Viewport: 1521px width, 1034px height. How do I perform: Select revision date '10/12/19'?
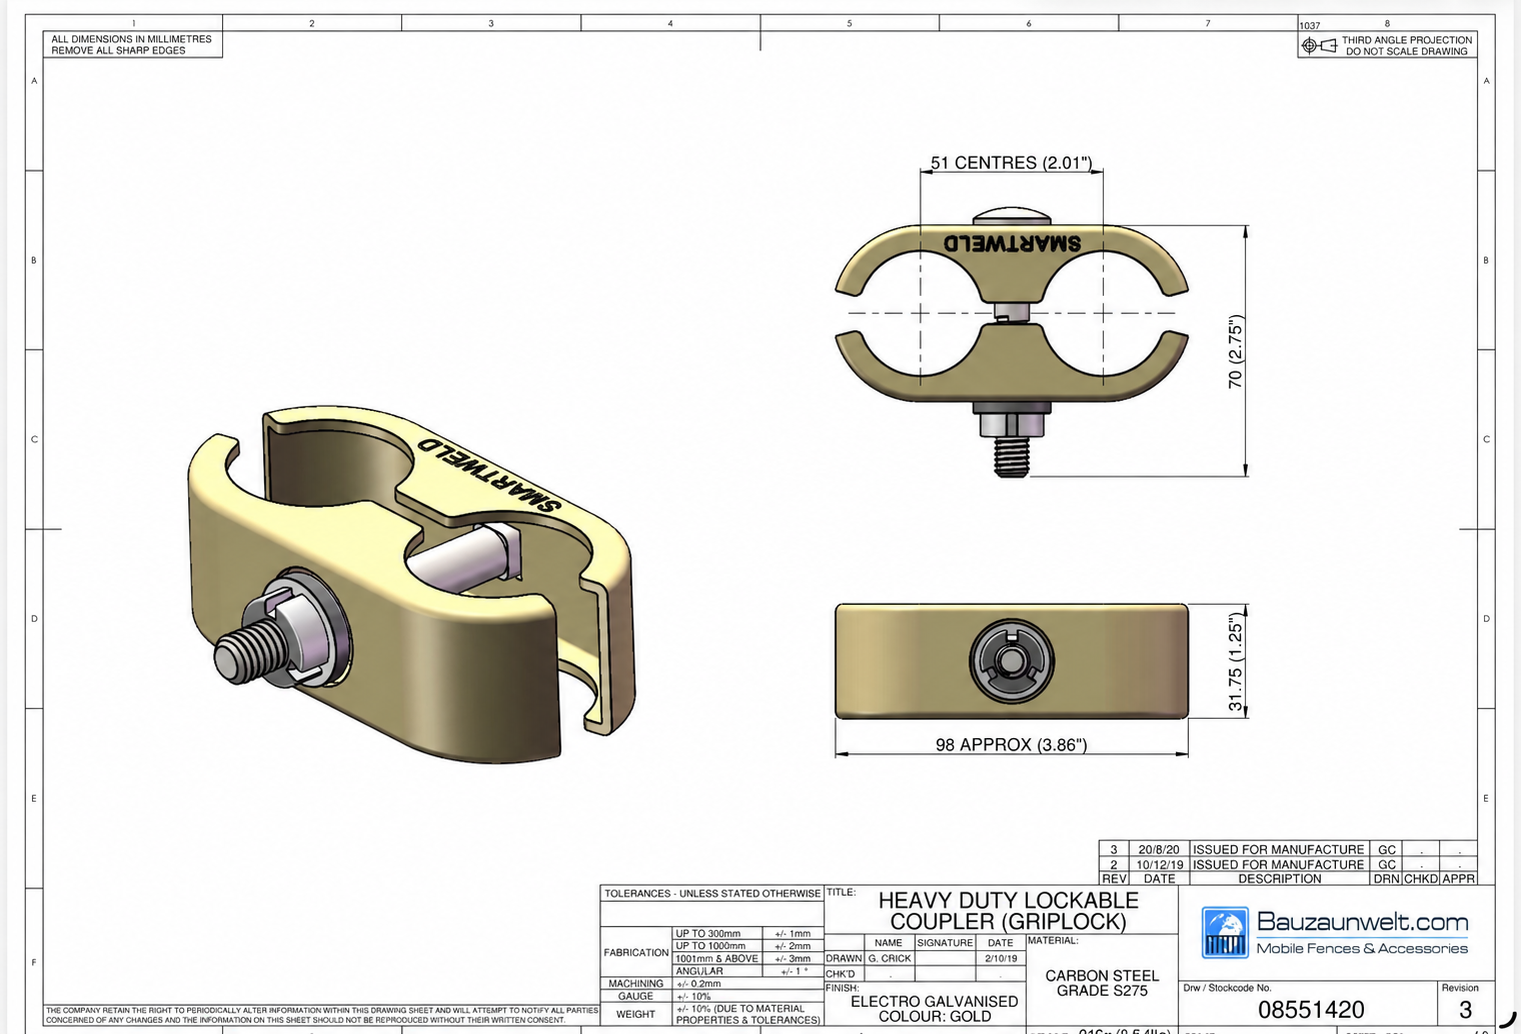click(x=1159, y=864)
